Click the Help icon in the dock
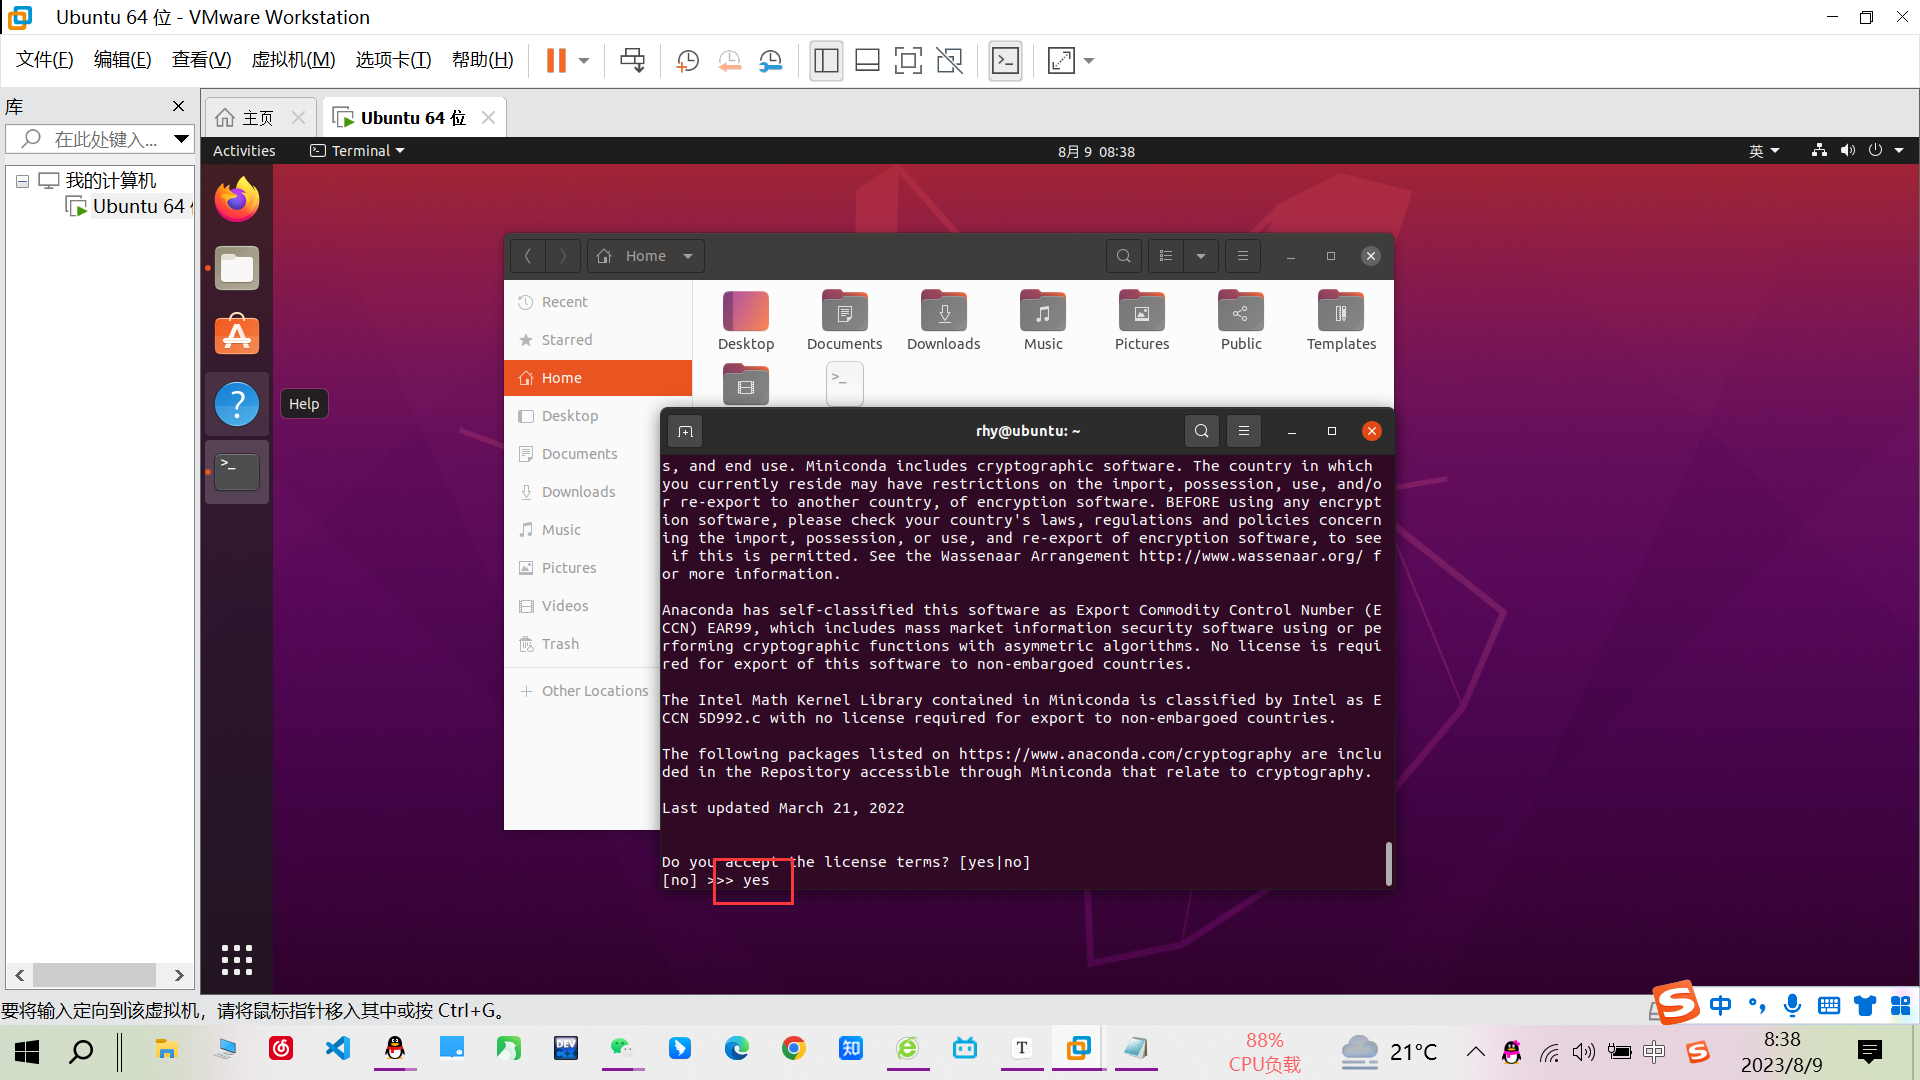Viewport: 1920px width, 1080px height. (237, 404)
